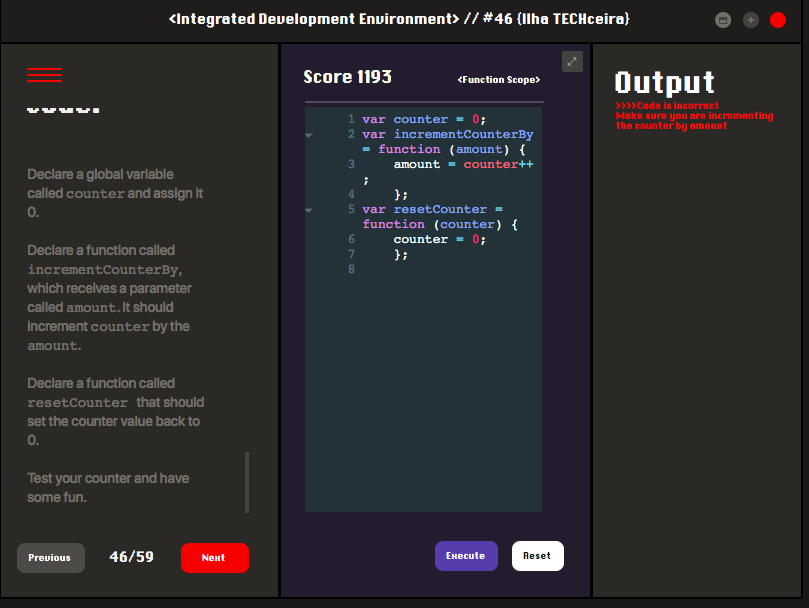
Task: Click line number 3 in gutter
Action: click(x=351, y=164)
